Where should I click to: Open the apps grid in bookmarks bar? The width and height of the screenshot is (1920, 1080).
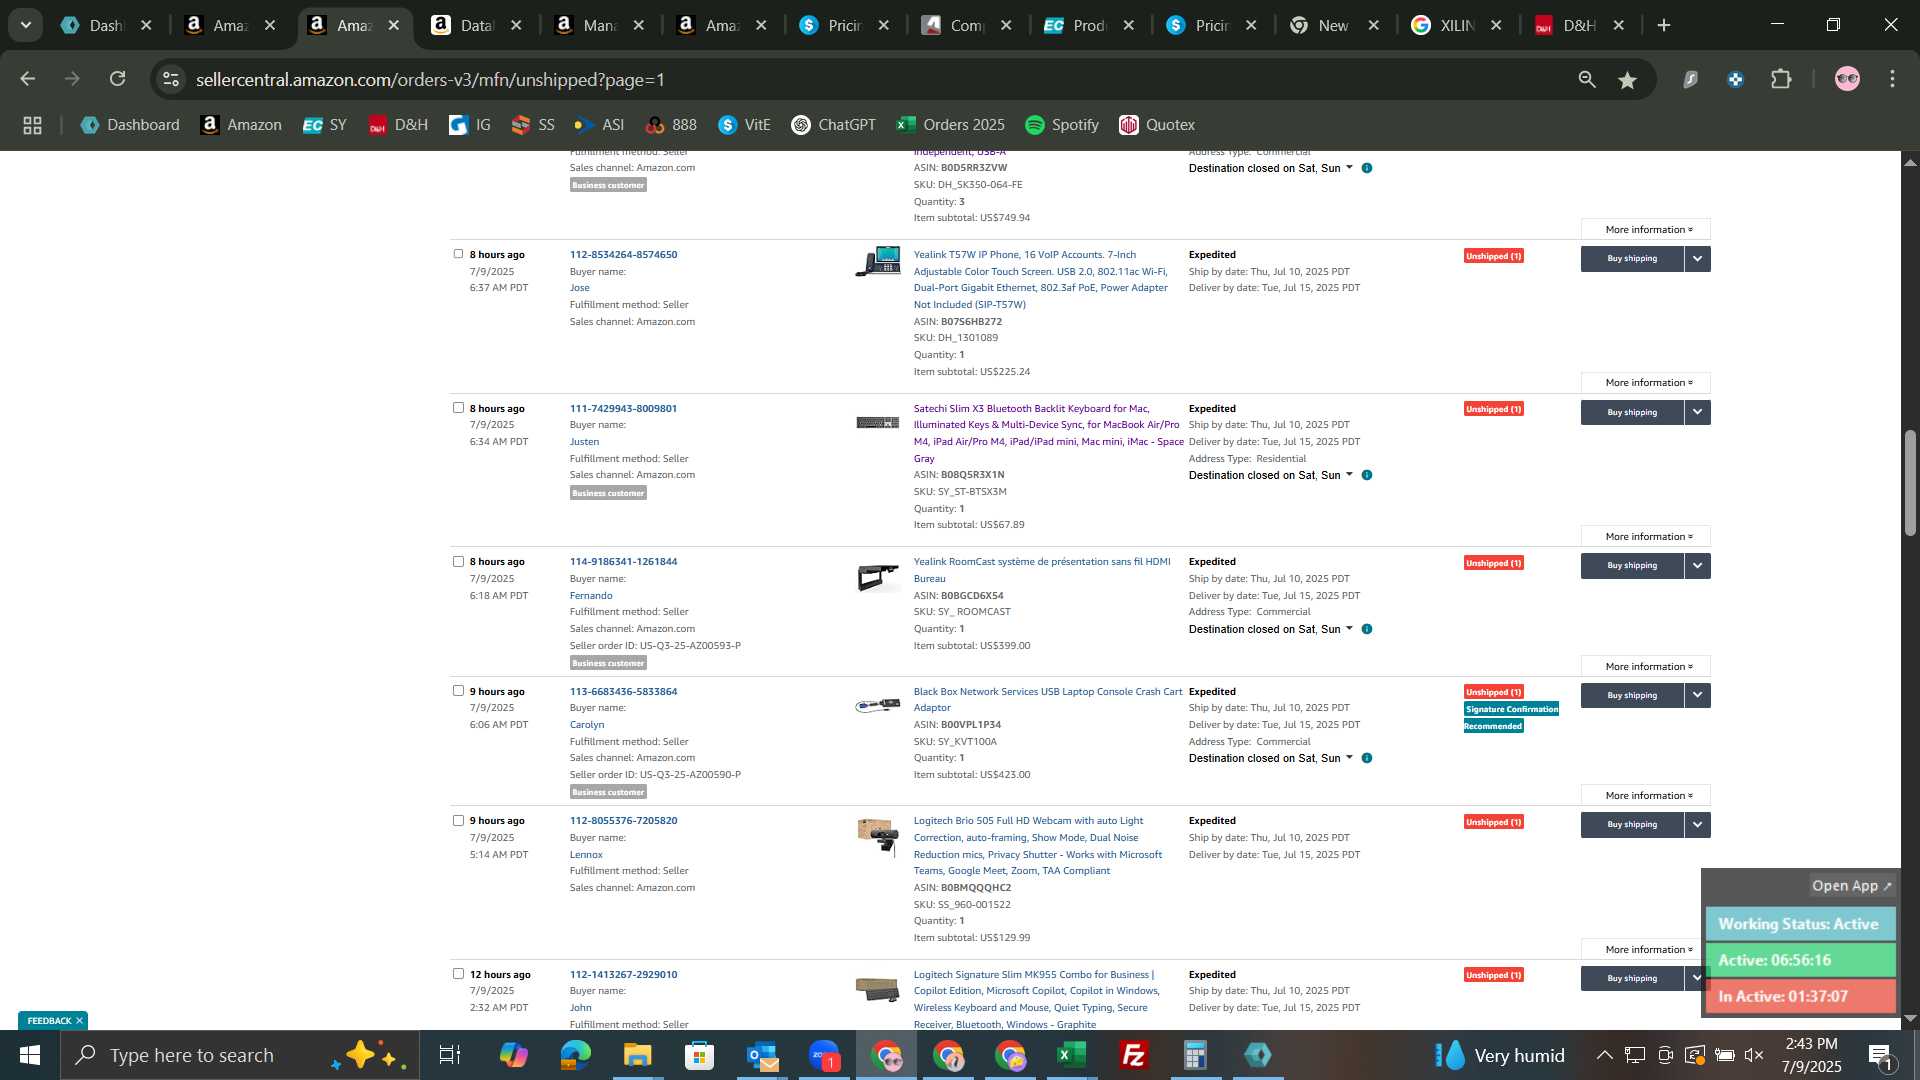click(x=32, y=125)
